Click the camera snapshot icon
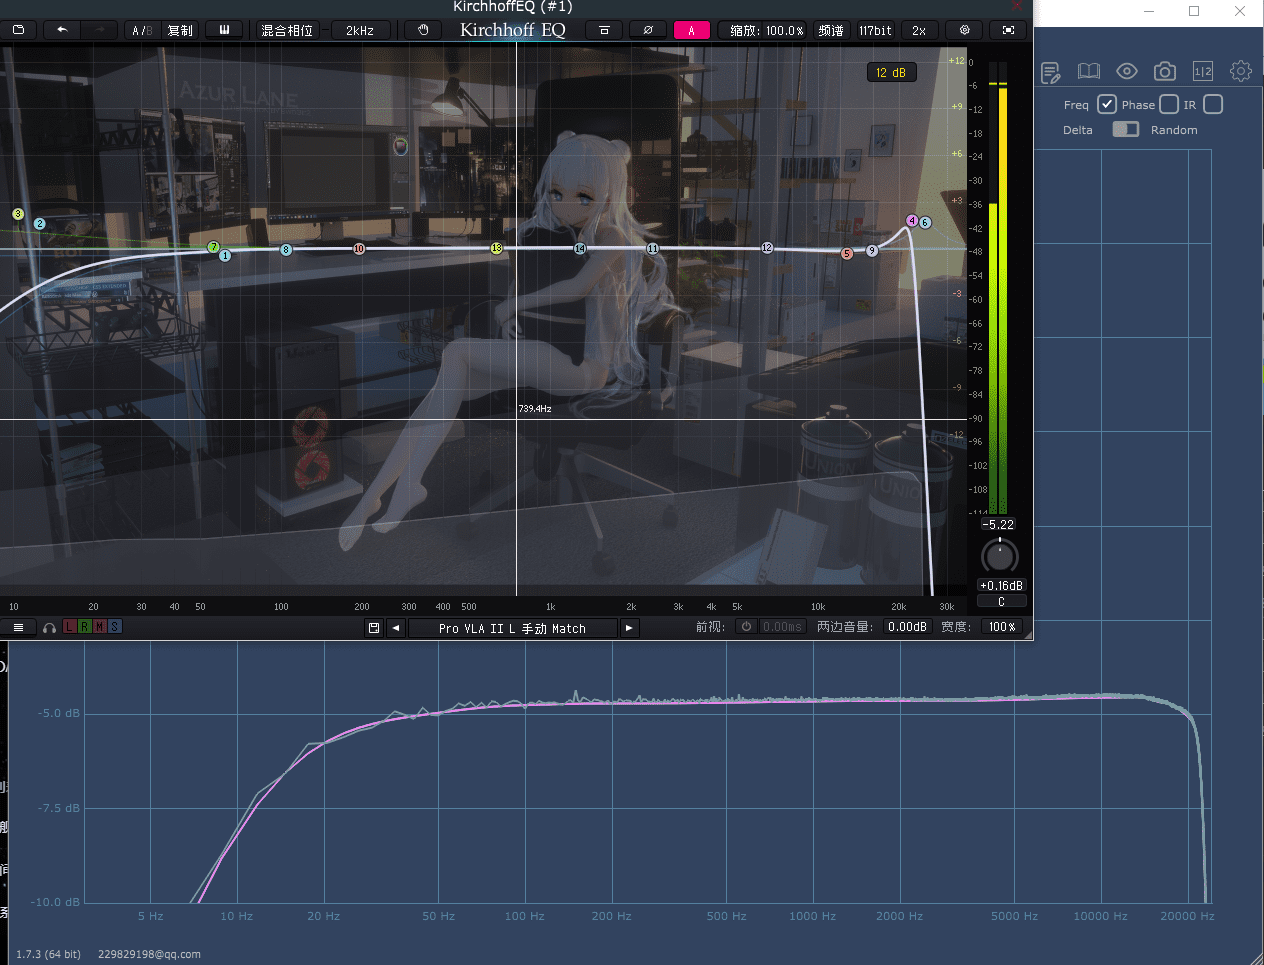 (x=1164, y=71)
